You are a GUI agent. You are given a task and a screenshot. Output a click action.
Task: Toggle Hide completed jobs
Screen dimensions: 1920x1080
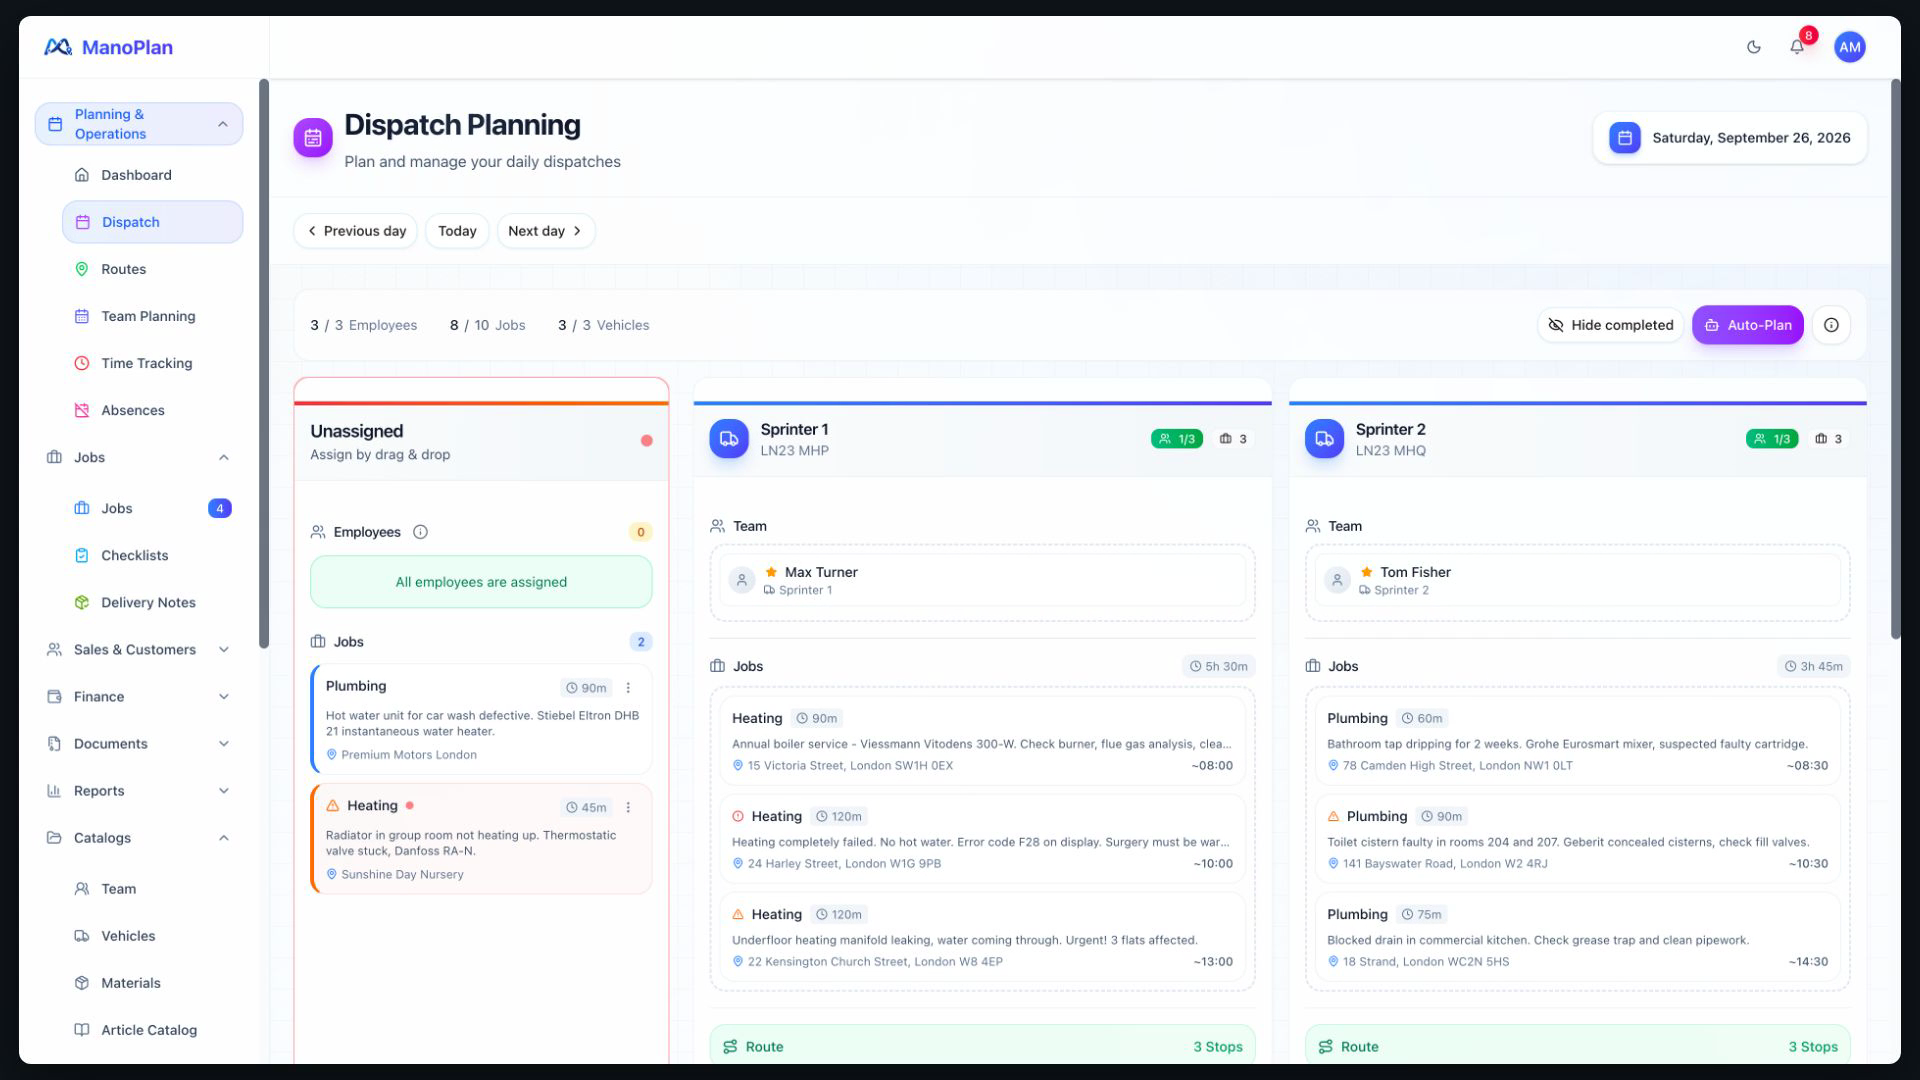[1610, 325]
